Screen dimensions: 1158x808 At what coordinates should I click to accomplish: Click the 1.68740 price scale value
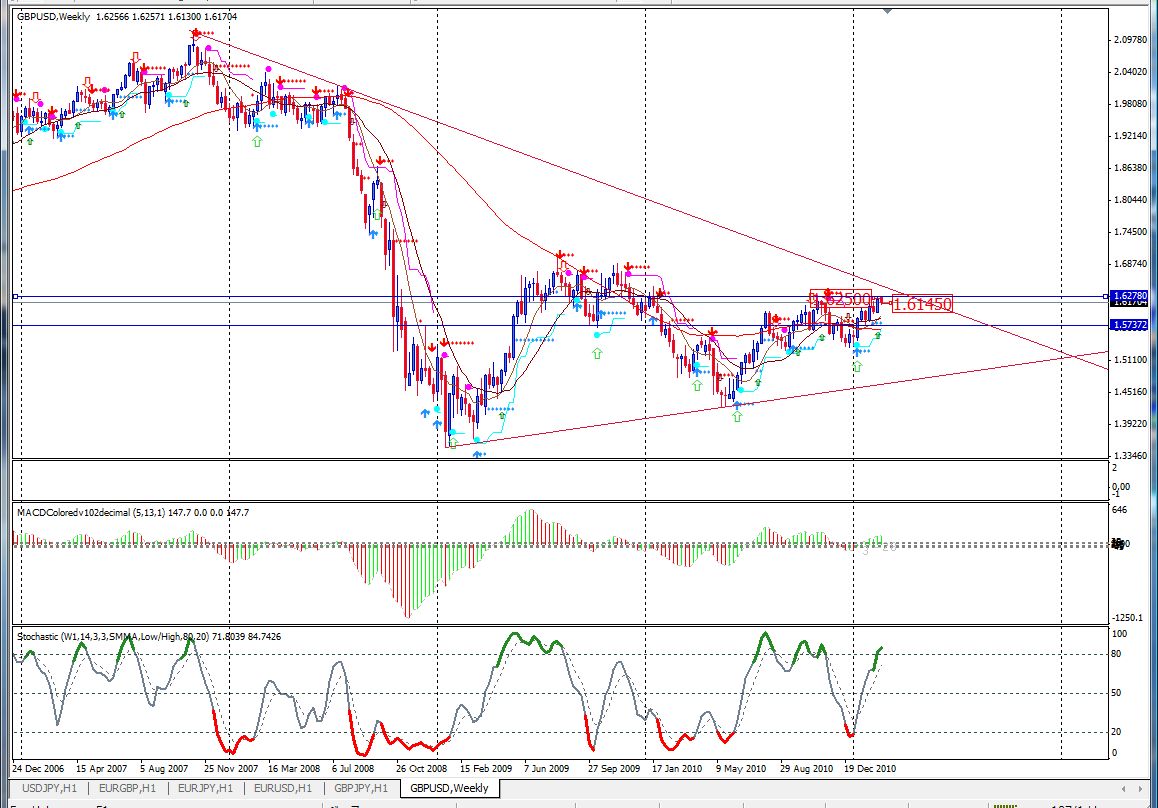point(1130,264)
